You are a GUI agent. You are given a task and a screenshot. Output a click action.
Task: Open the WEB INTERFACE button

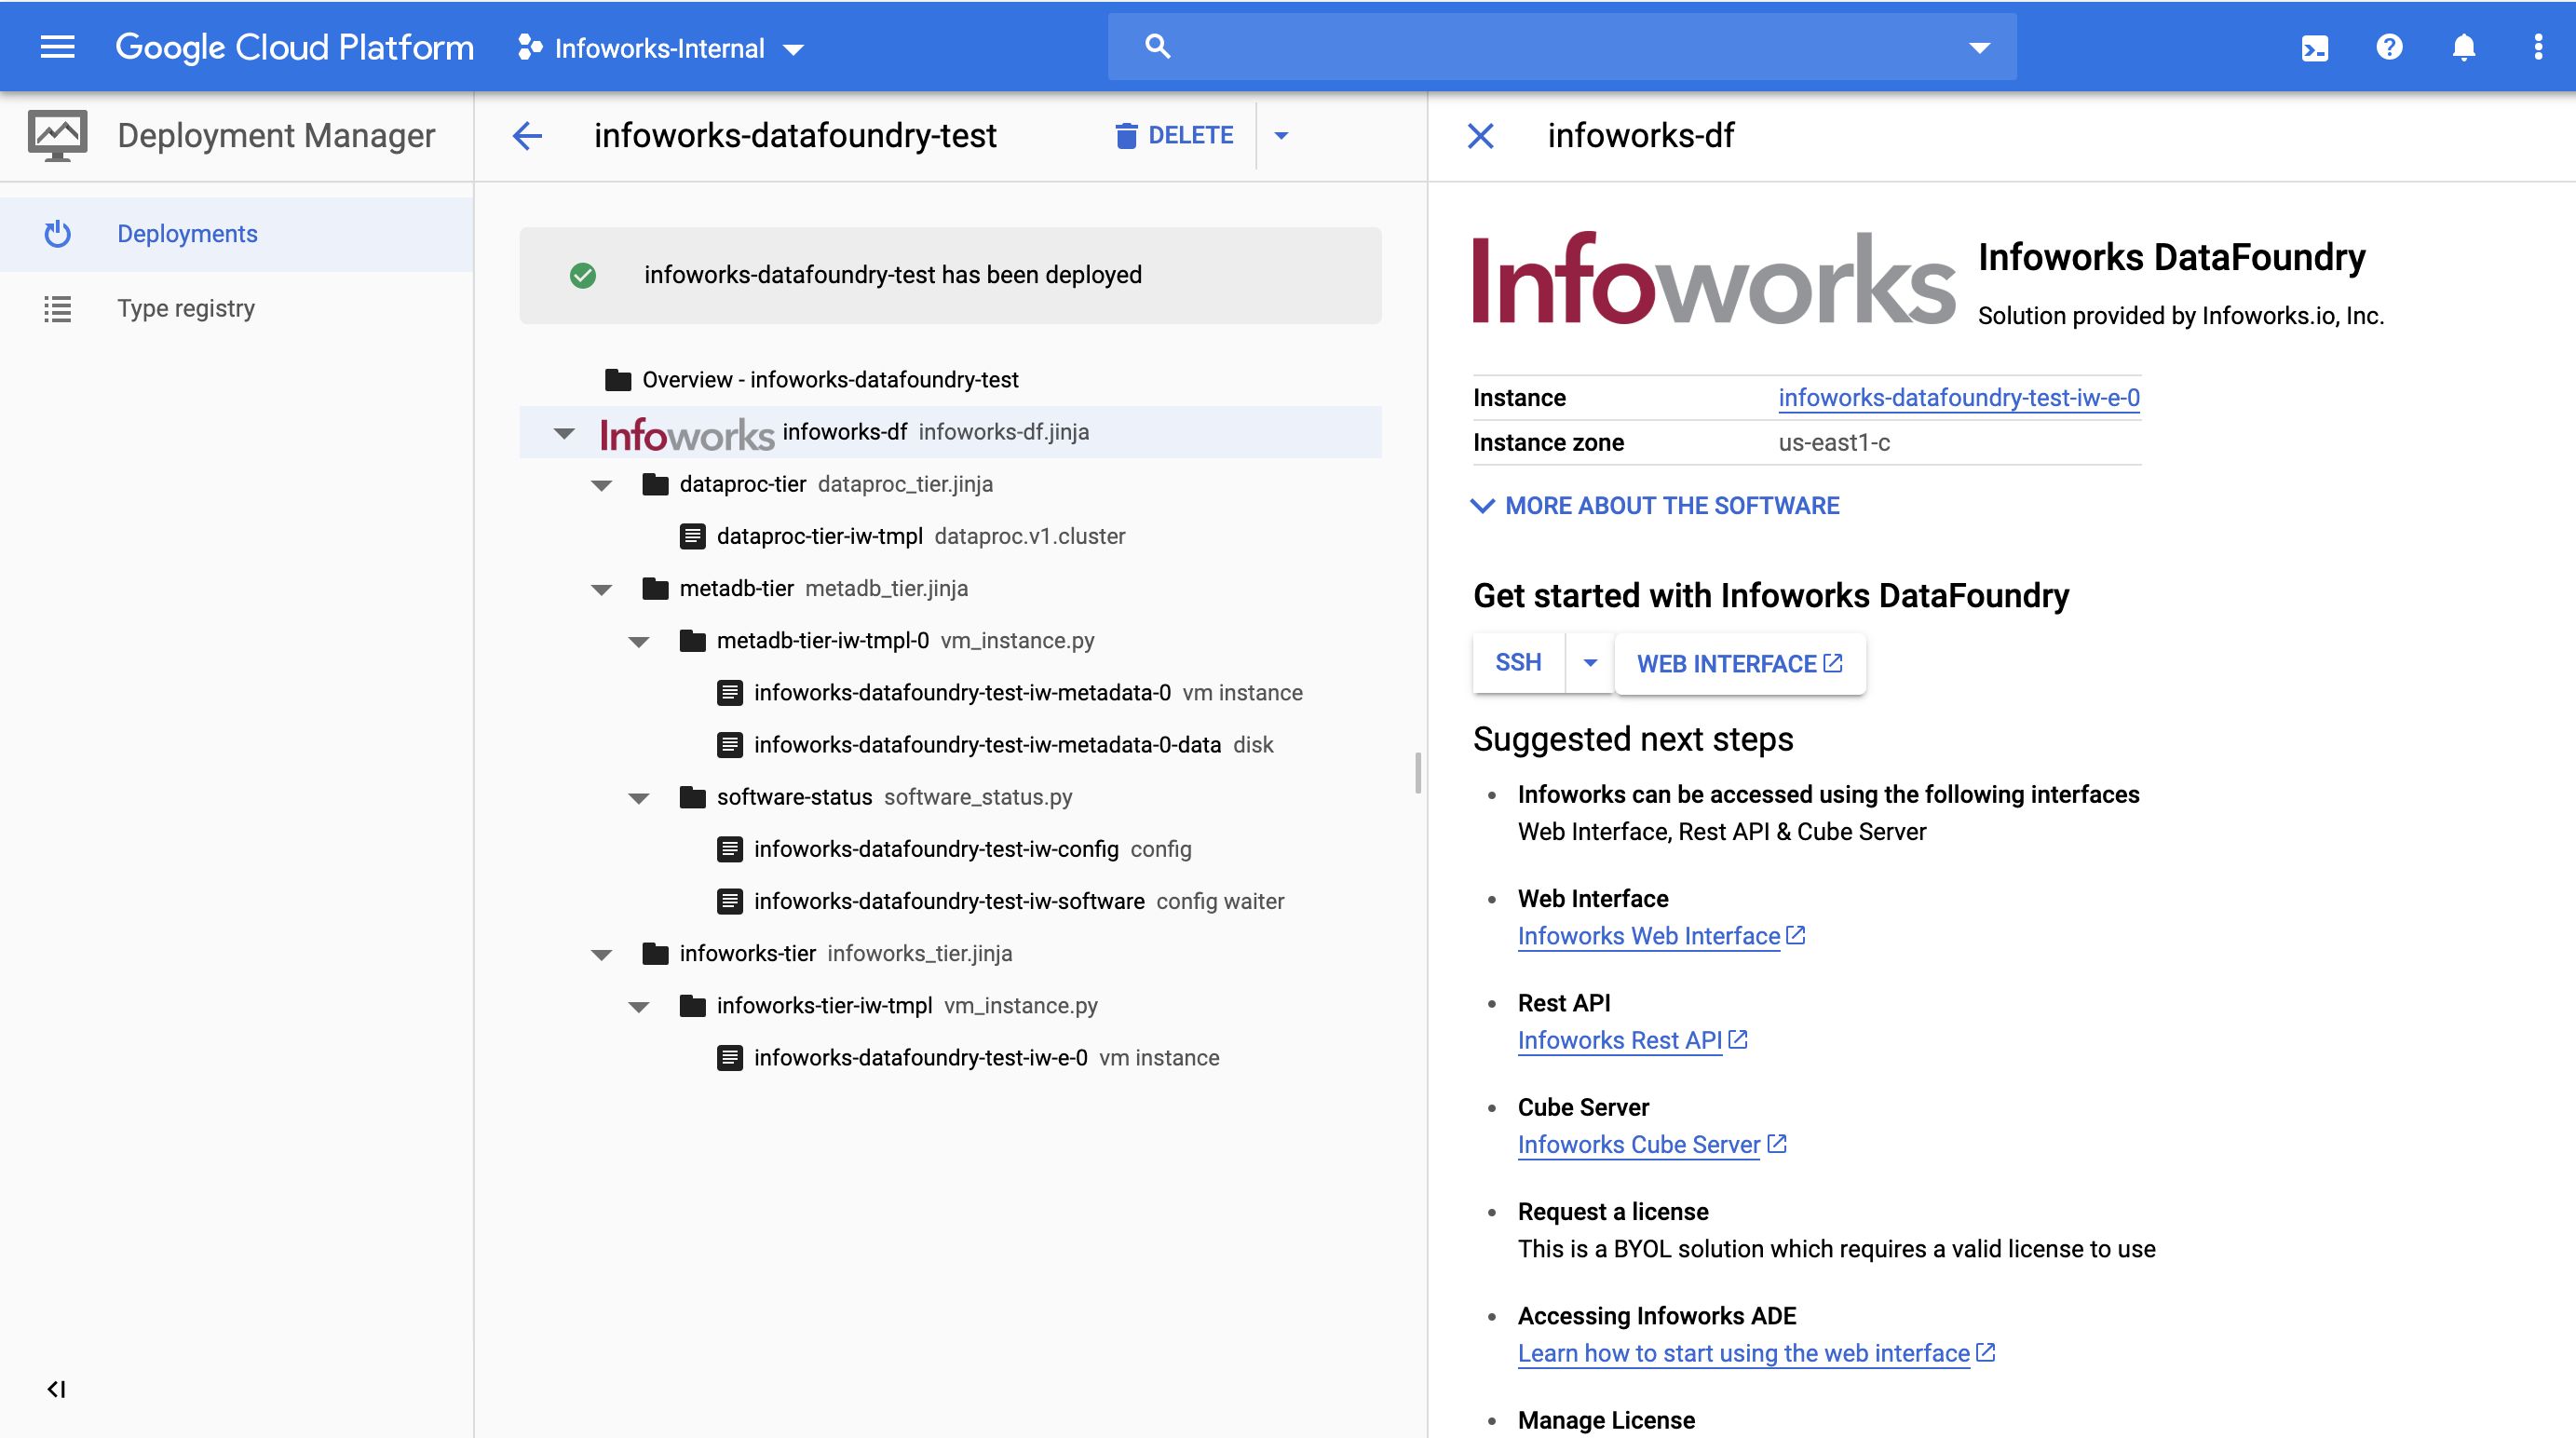(1740, 663)
